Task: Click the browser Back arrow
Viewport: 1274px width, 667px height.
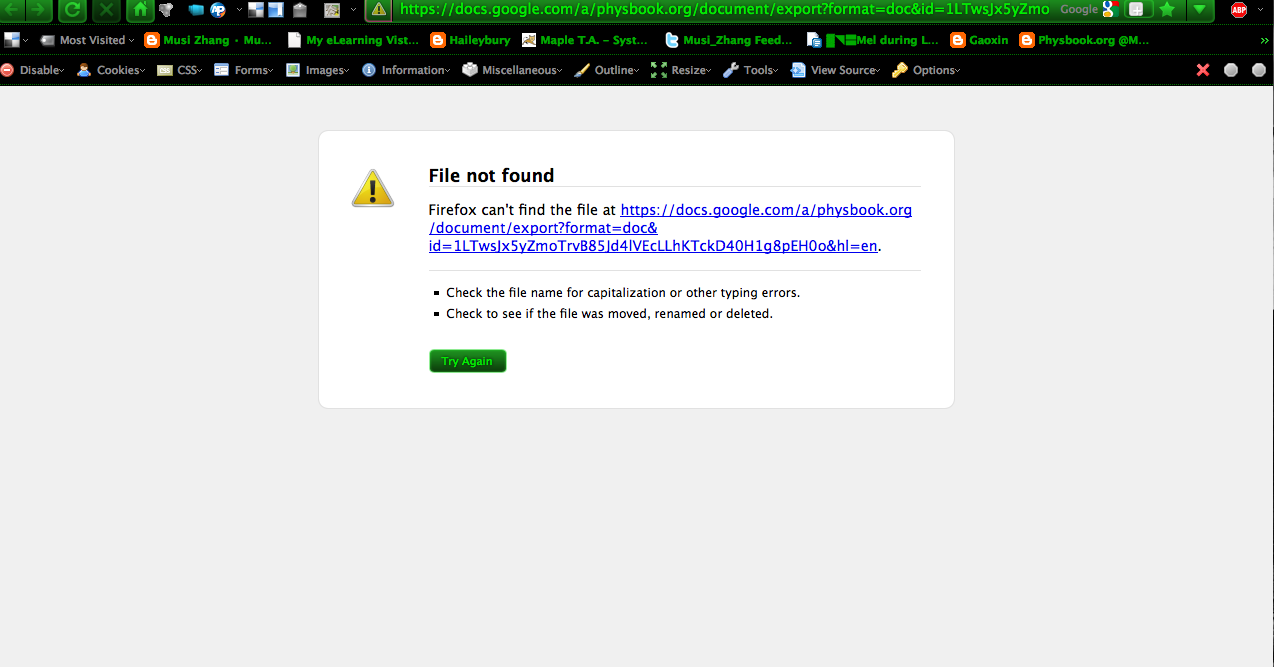Action: click(12, 10)
